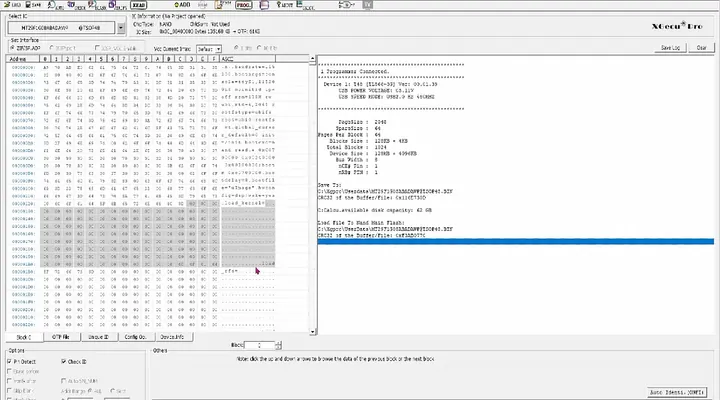Click the CHECK toolbar icon
720x400 pixels.
(x=76, y=6)
